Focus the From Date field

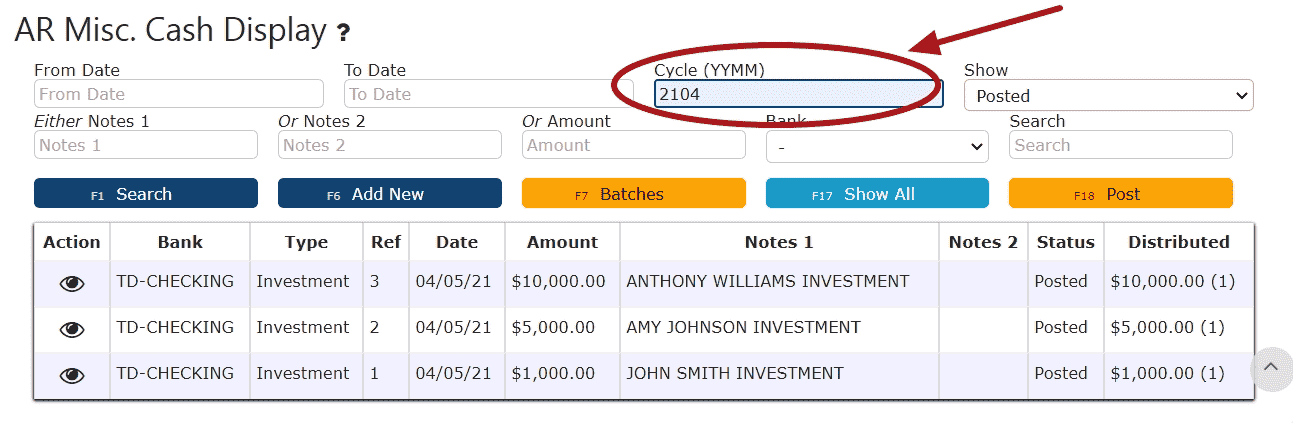(179, 94)
